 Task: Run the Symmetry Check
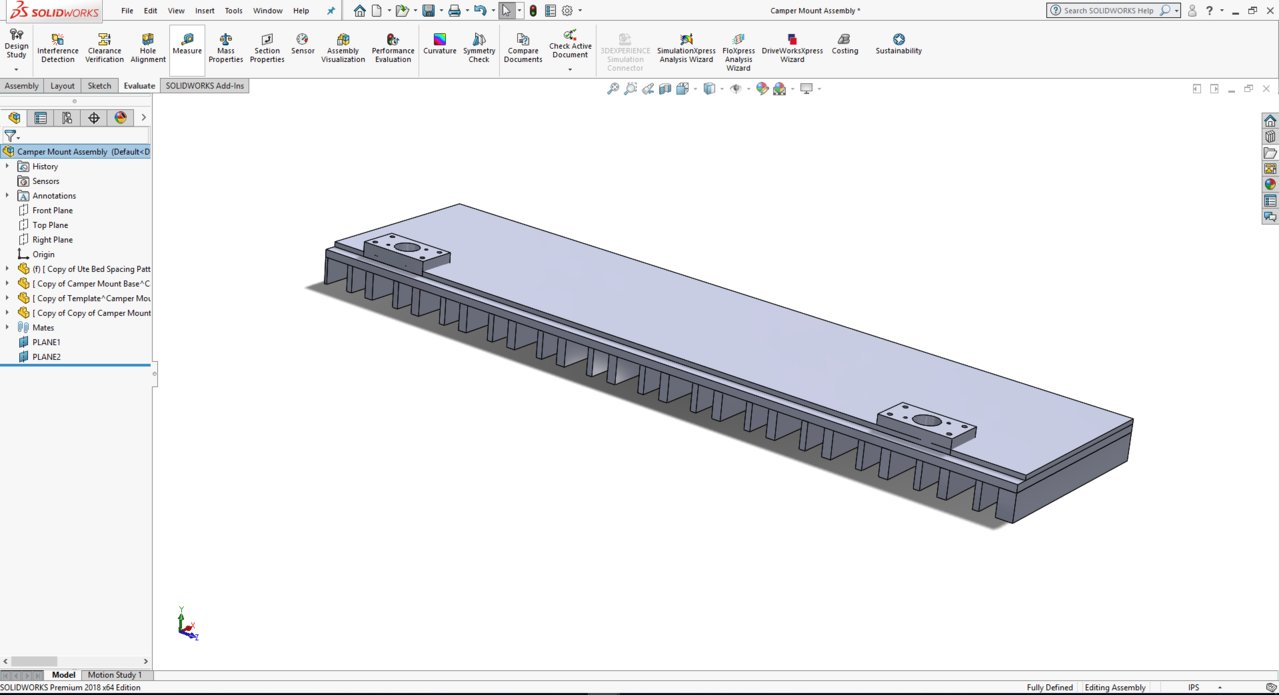point(479,50)
